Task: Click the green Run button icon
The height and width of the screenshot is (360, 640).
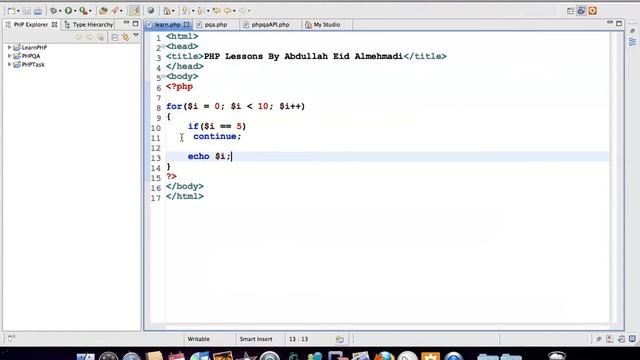Action: pos(68,11)
